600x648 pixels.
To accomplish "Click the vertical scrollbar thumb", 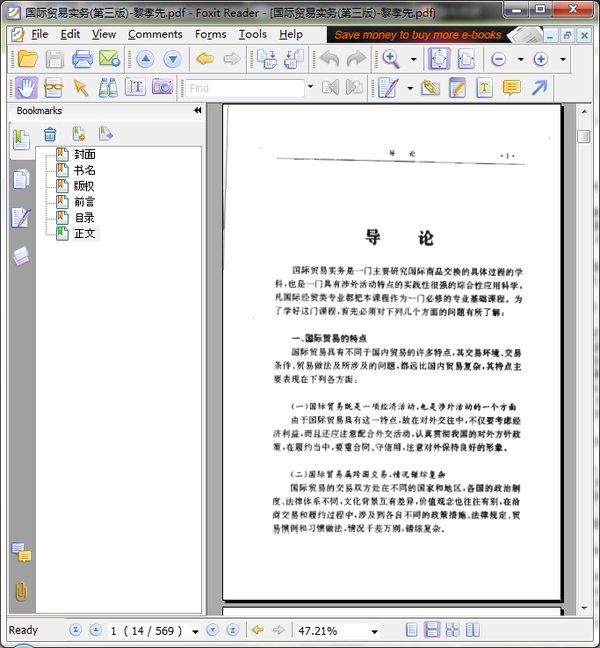I will 583,136.
